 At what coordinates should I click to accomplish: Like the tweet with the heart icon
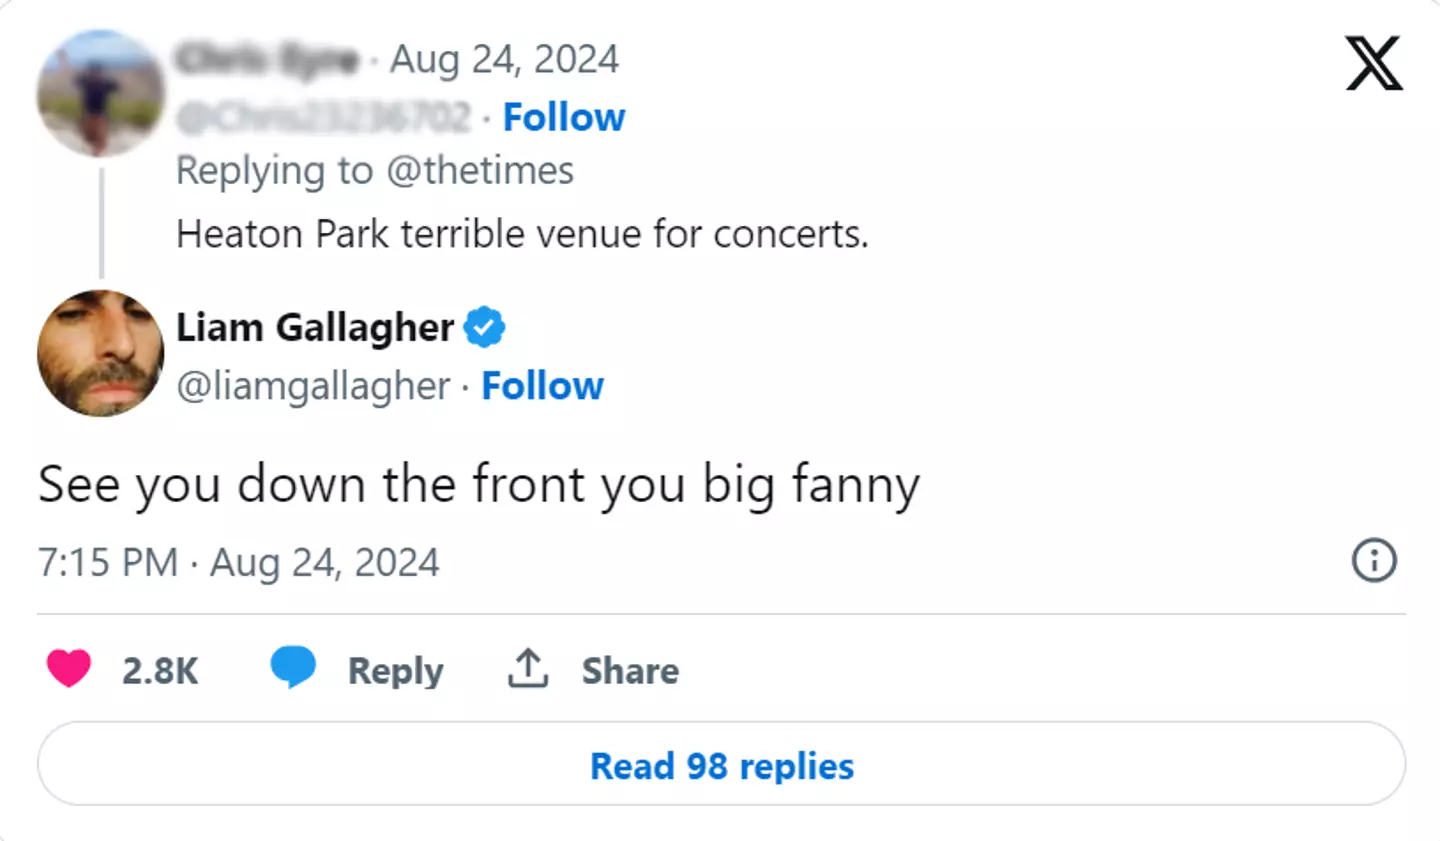[x=69, y=668]
